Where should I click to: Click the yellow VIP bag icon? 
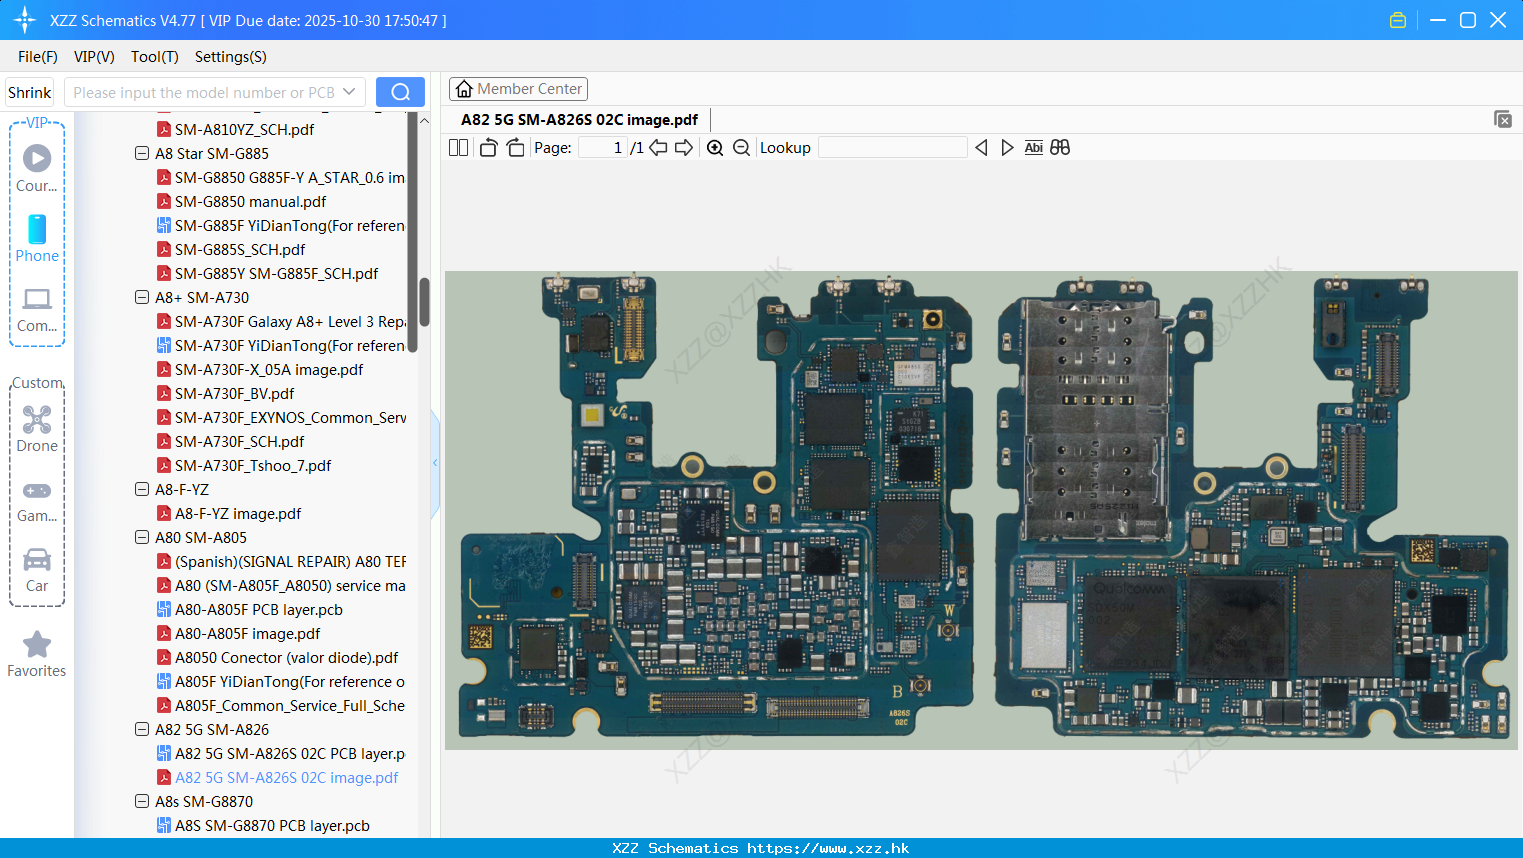(x=1398, y=20)
